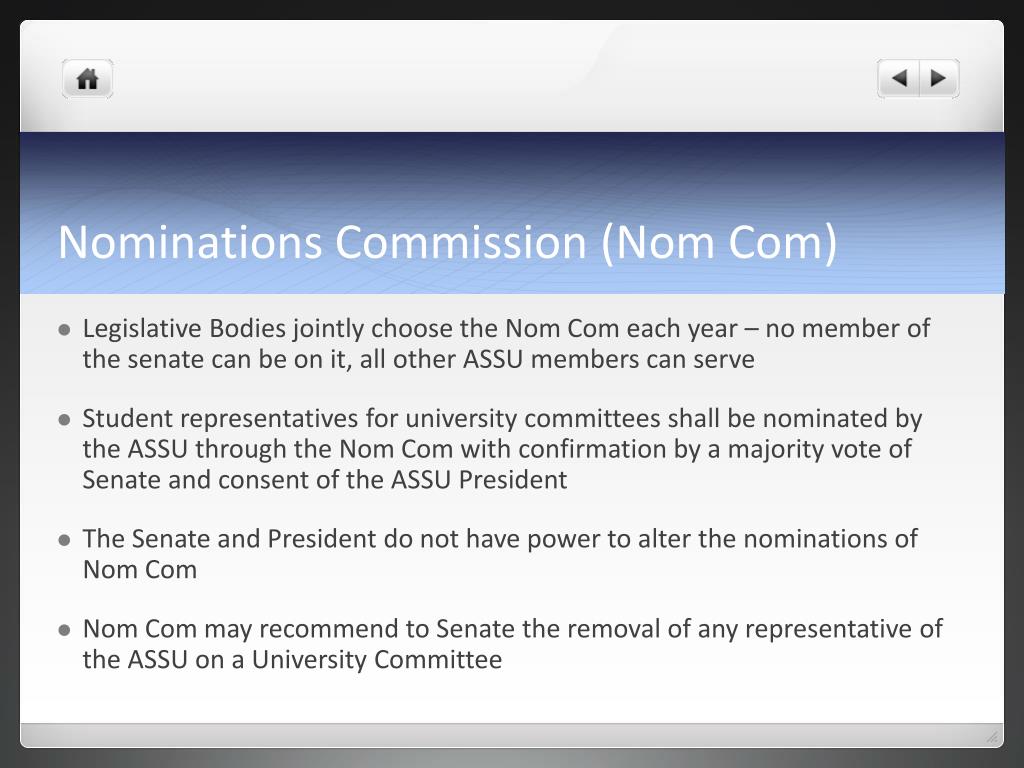This screenshot has height=768, width=1024.
Task: Select the bullet dot before Nom Com may recommend
Action: pos(64,630)
